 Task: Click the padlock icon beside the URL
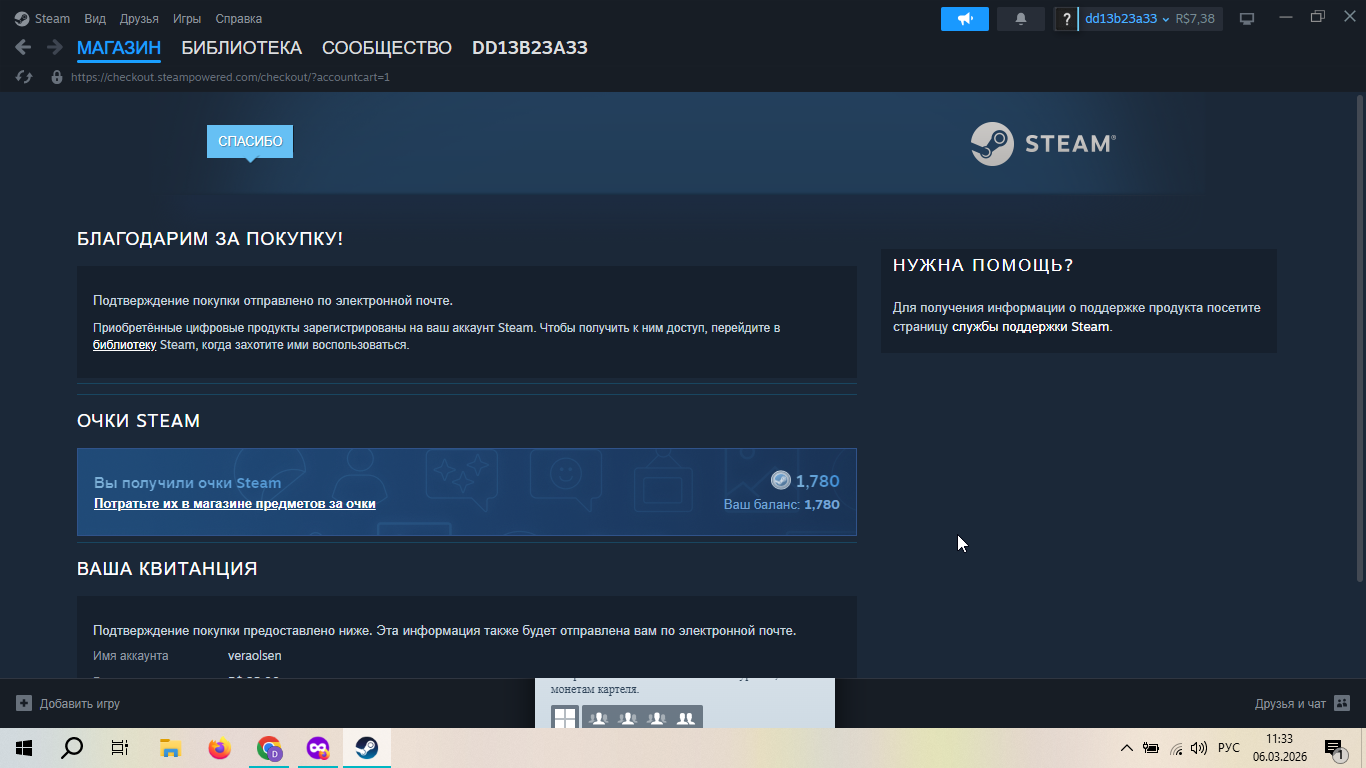pyautogui.click(x=57, y=77)
